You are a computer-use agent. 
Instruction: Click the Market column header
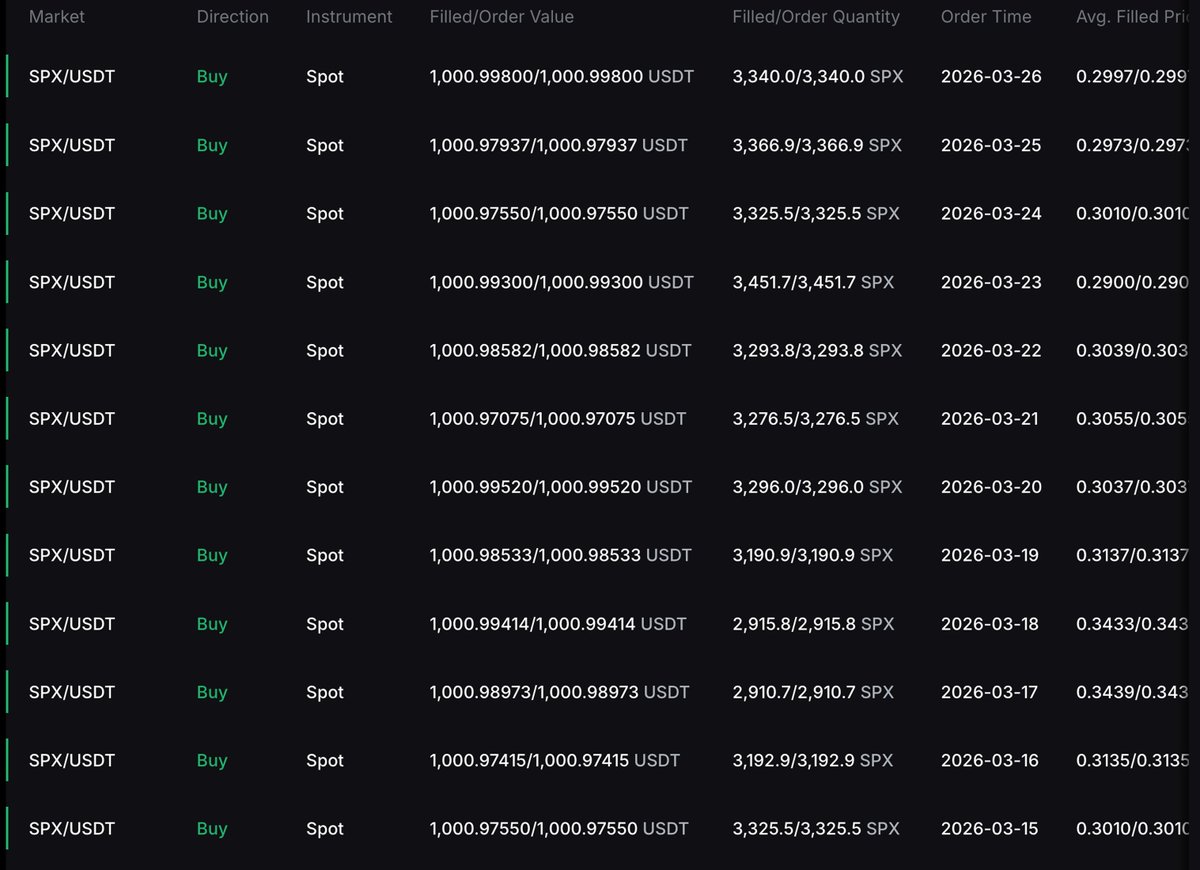57,16
